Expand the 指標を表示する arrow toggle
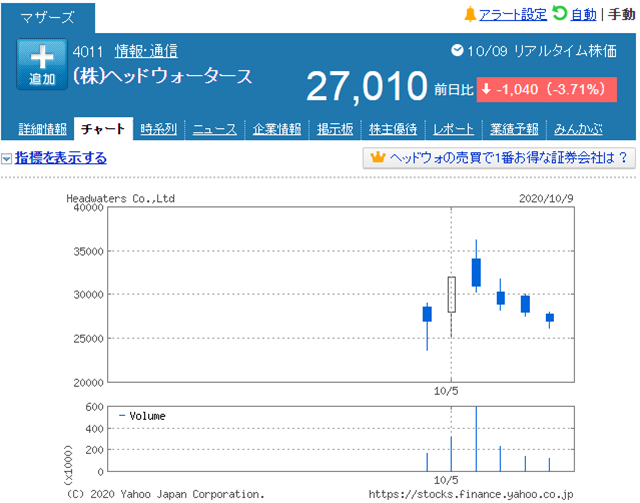This screenshot has height=503, width=640. [6, 158]
